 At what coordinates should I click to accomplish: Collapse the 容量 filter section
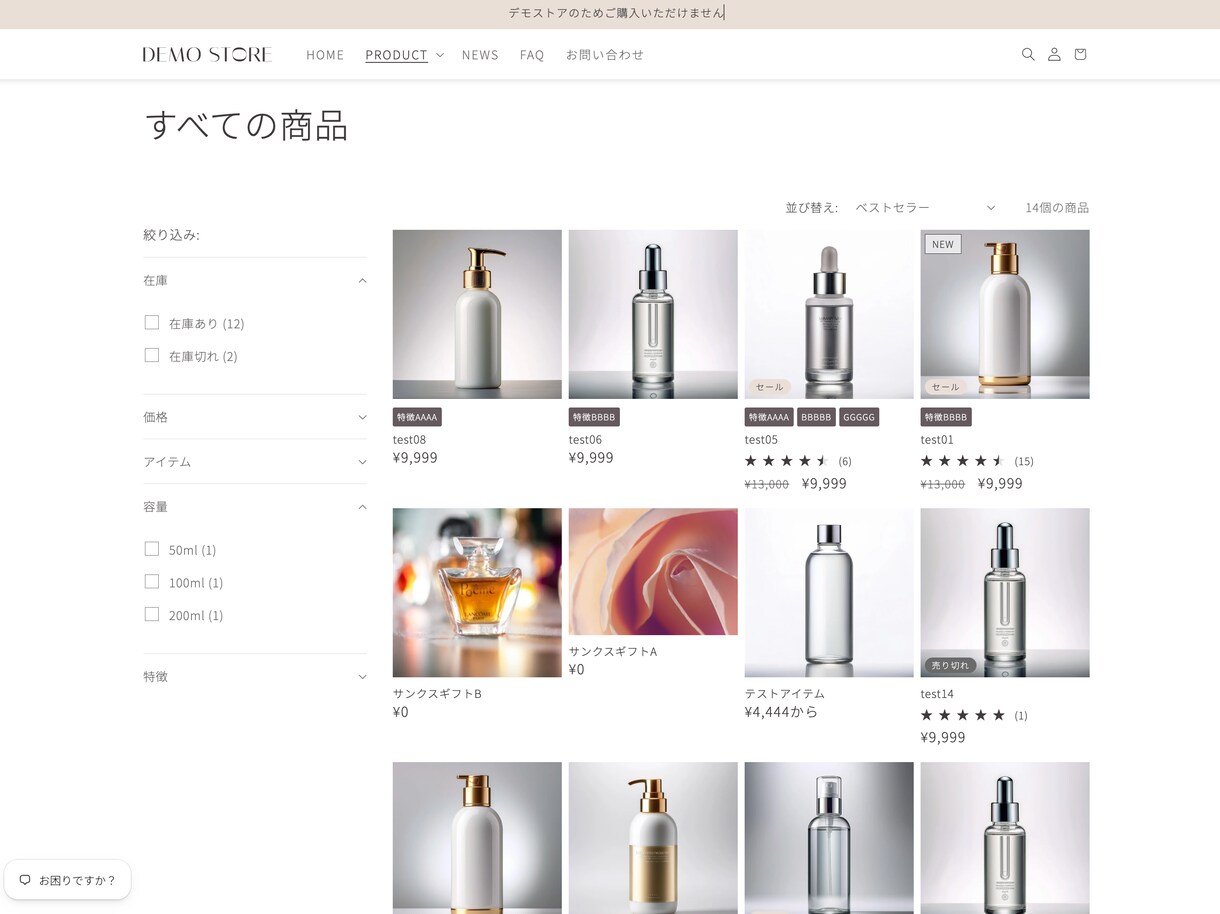click(255, 507)
